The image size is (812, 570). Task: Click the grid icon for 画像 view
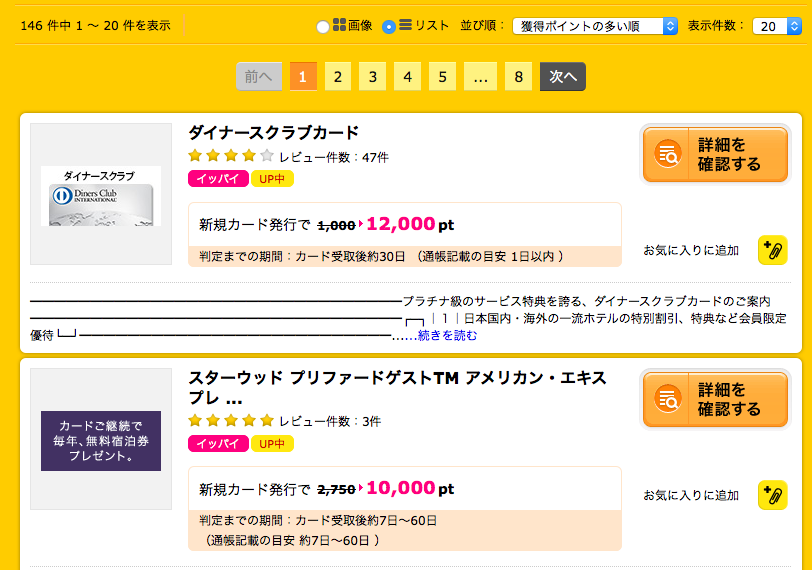[x=339, y=24]
